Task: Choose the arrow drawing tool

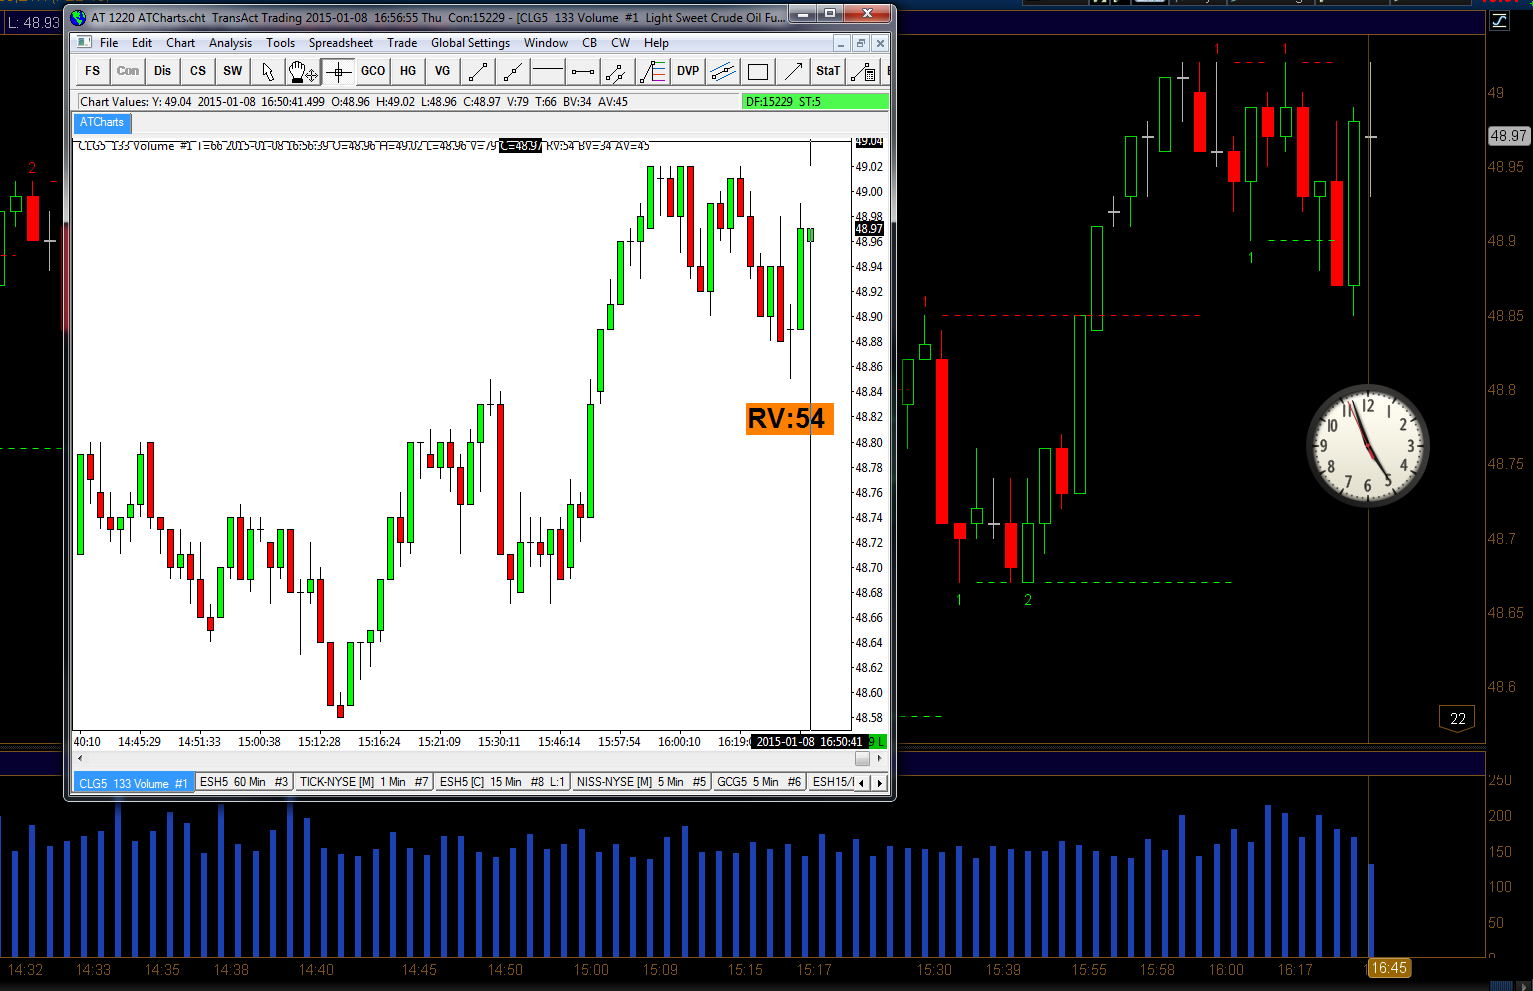Action: pyautogui.click(x=793, y=71)
